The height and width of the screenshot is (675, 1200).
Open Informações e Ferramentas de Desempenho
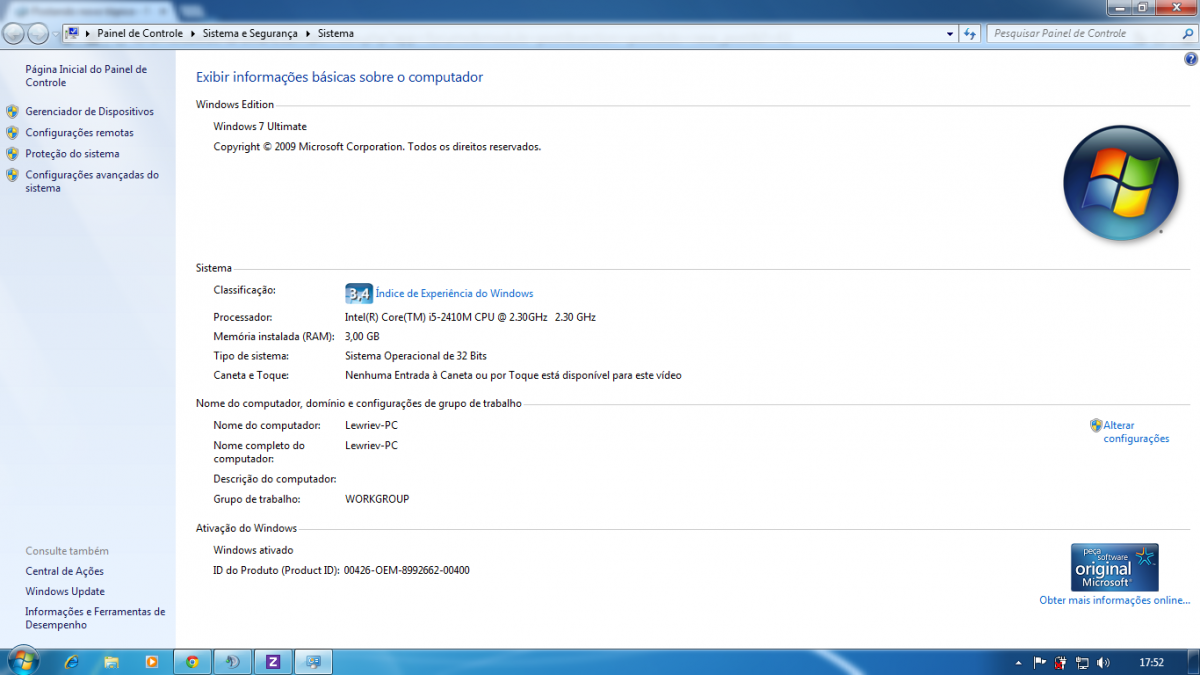click(x=95, y=618)
